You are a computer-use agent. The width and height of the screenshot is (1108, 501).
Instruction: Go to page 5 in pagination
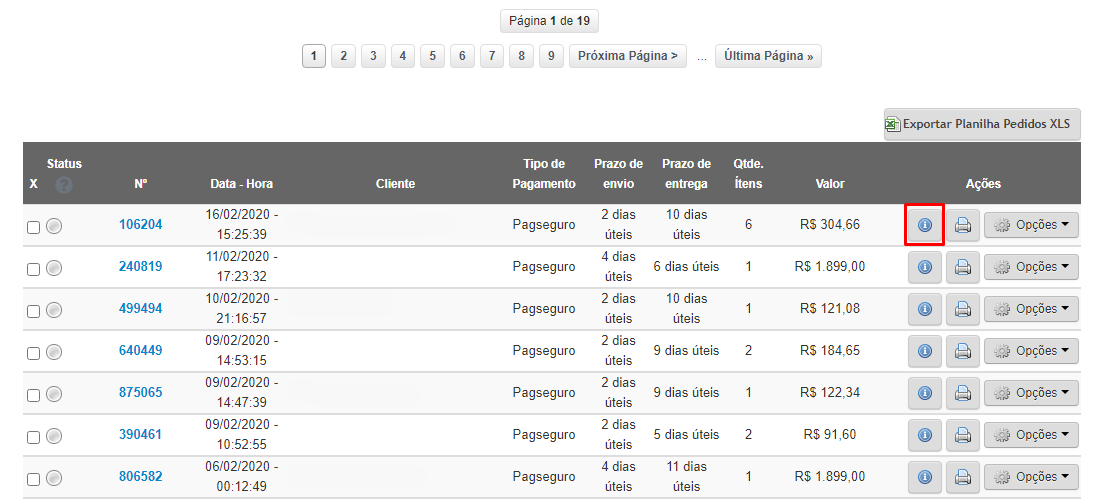pyautogui.click(x=432, y=56)
